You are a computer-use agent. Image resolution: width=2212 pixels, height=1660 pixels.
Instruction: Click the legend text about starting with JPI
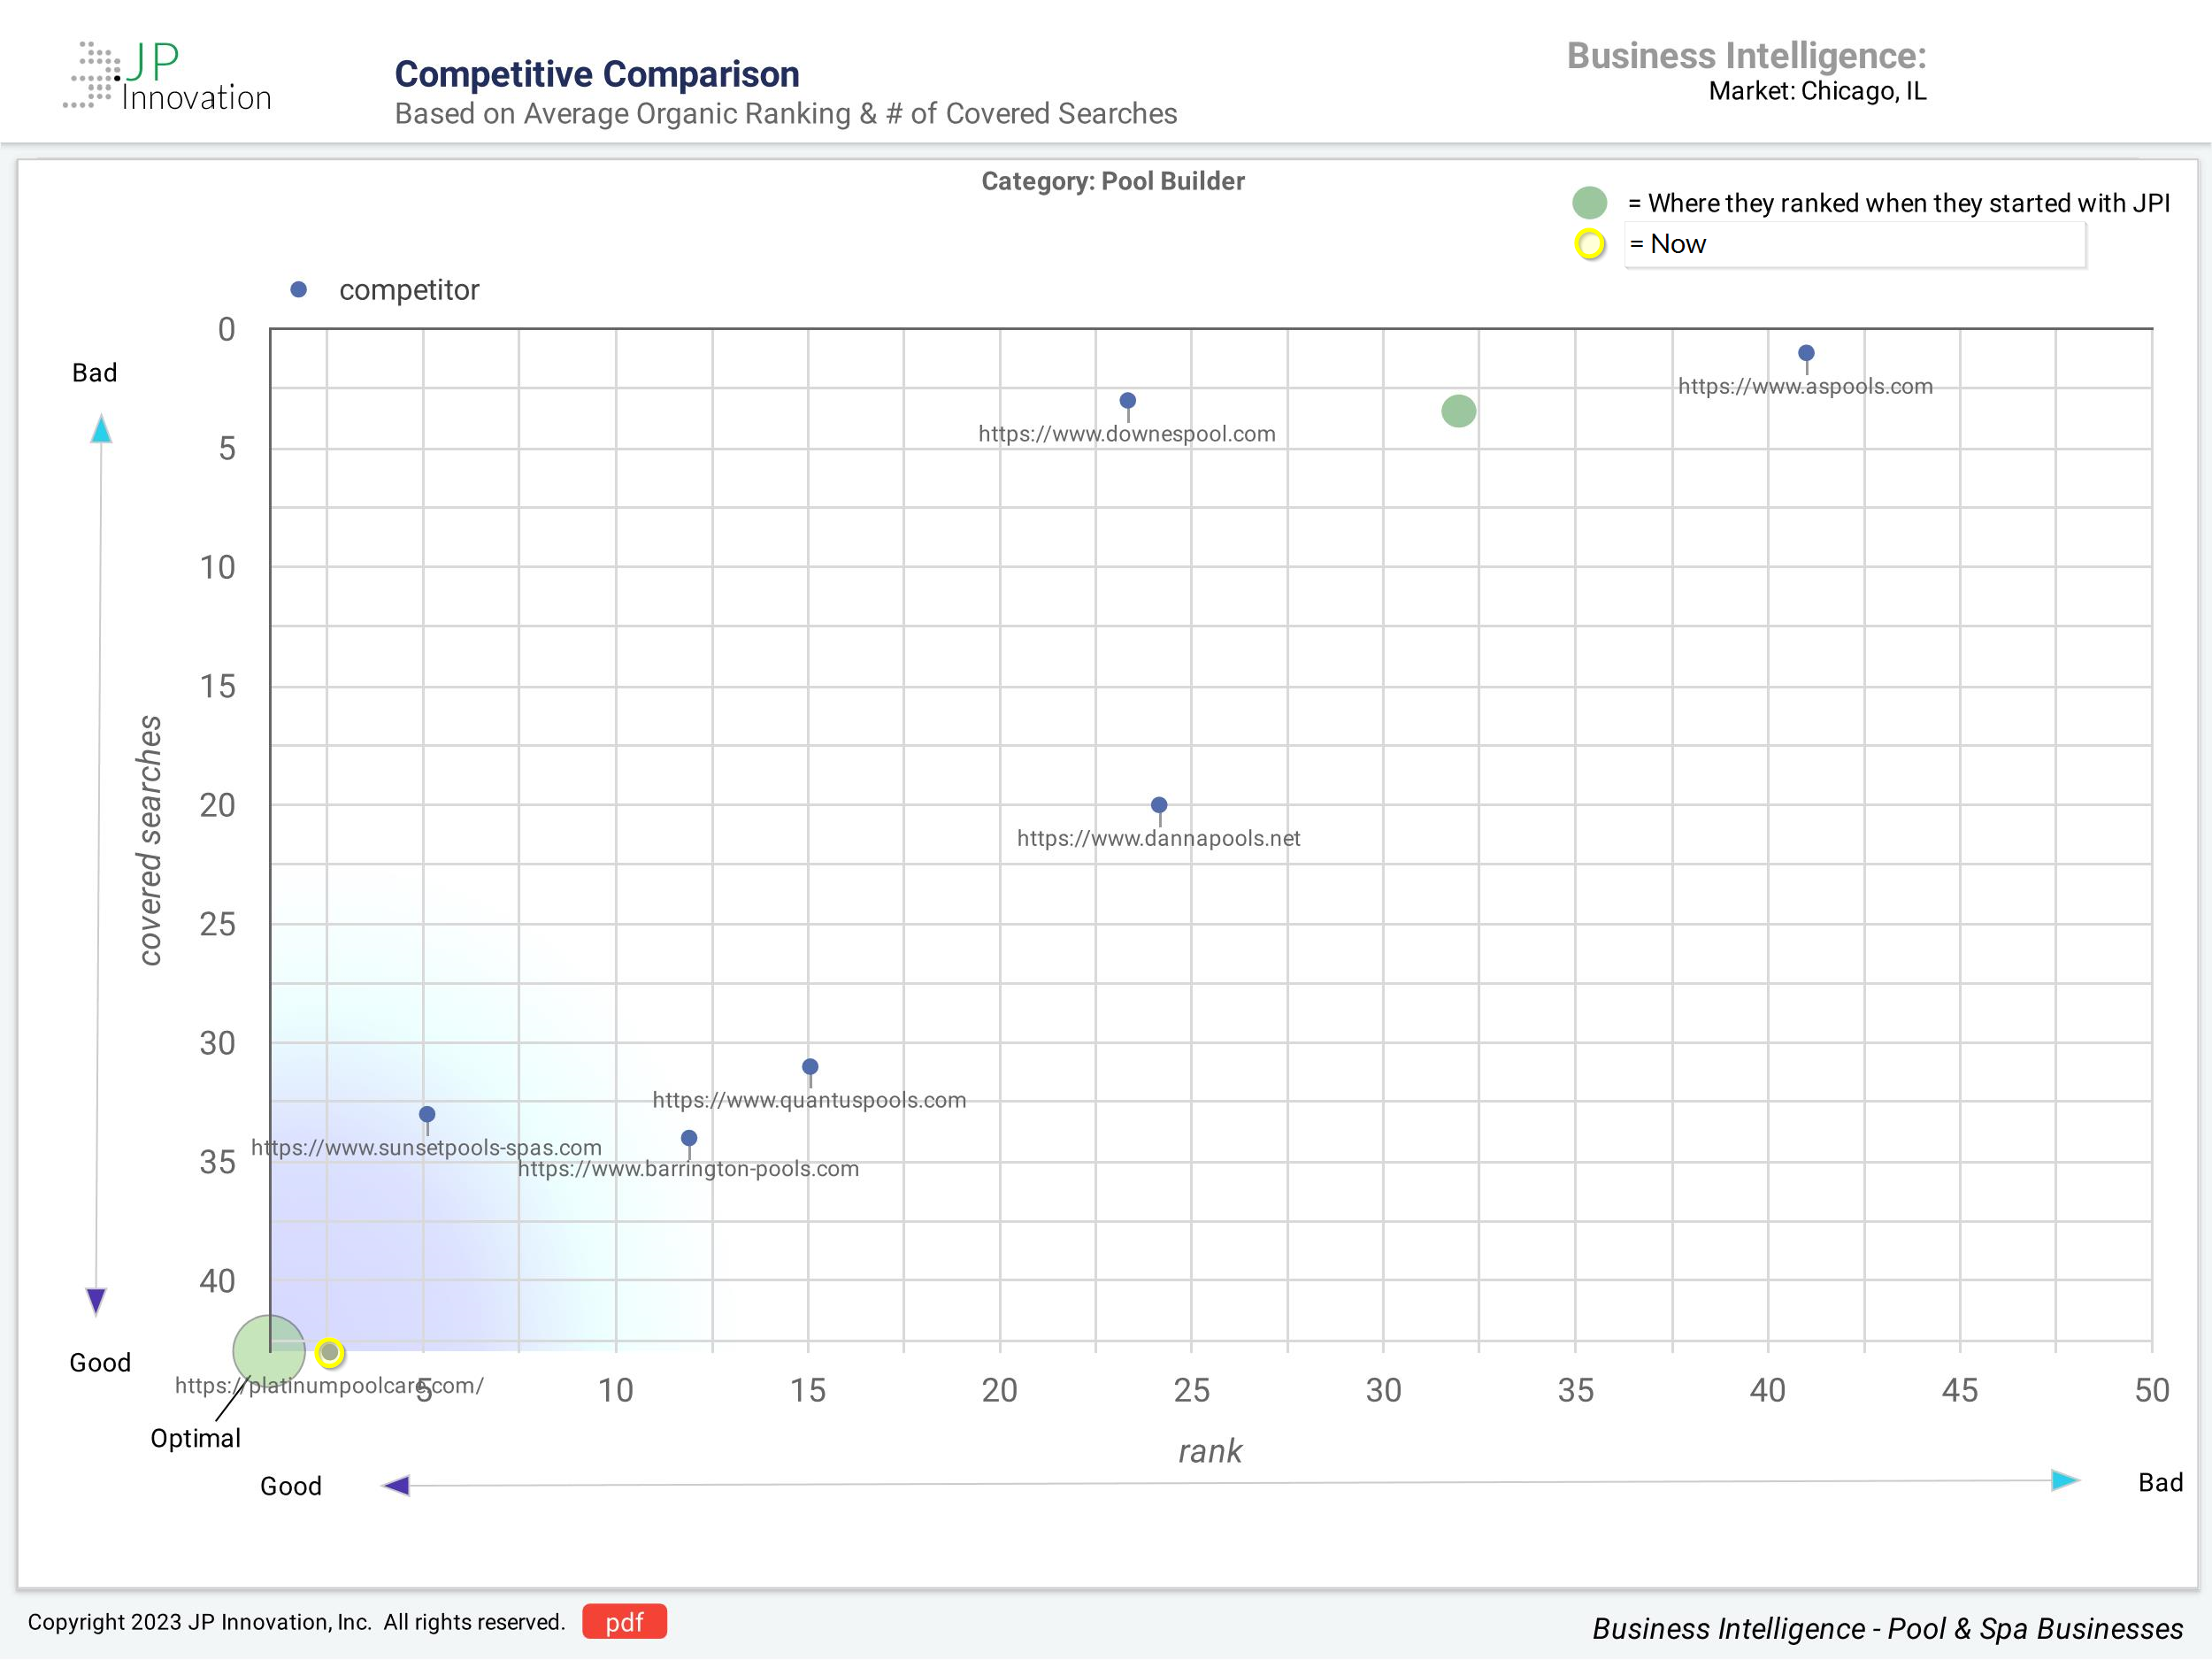coord(1899,203)
